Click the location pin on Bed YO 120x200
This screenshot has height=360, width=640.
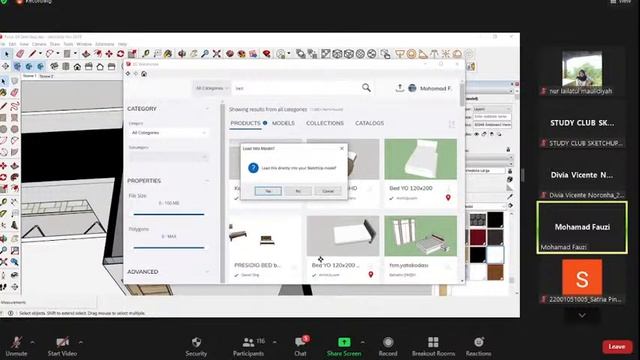448,198
